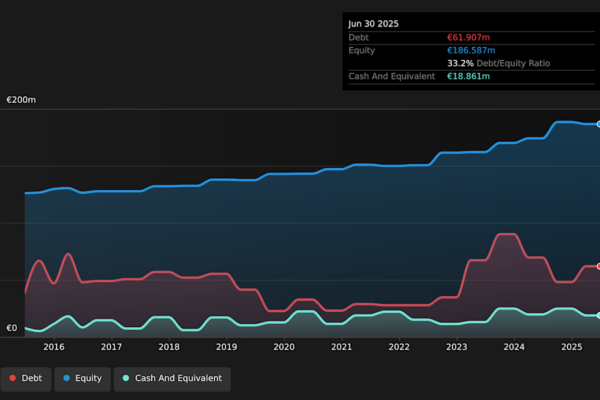Click the €200m y-axis label

click(x=21, y=100)
